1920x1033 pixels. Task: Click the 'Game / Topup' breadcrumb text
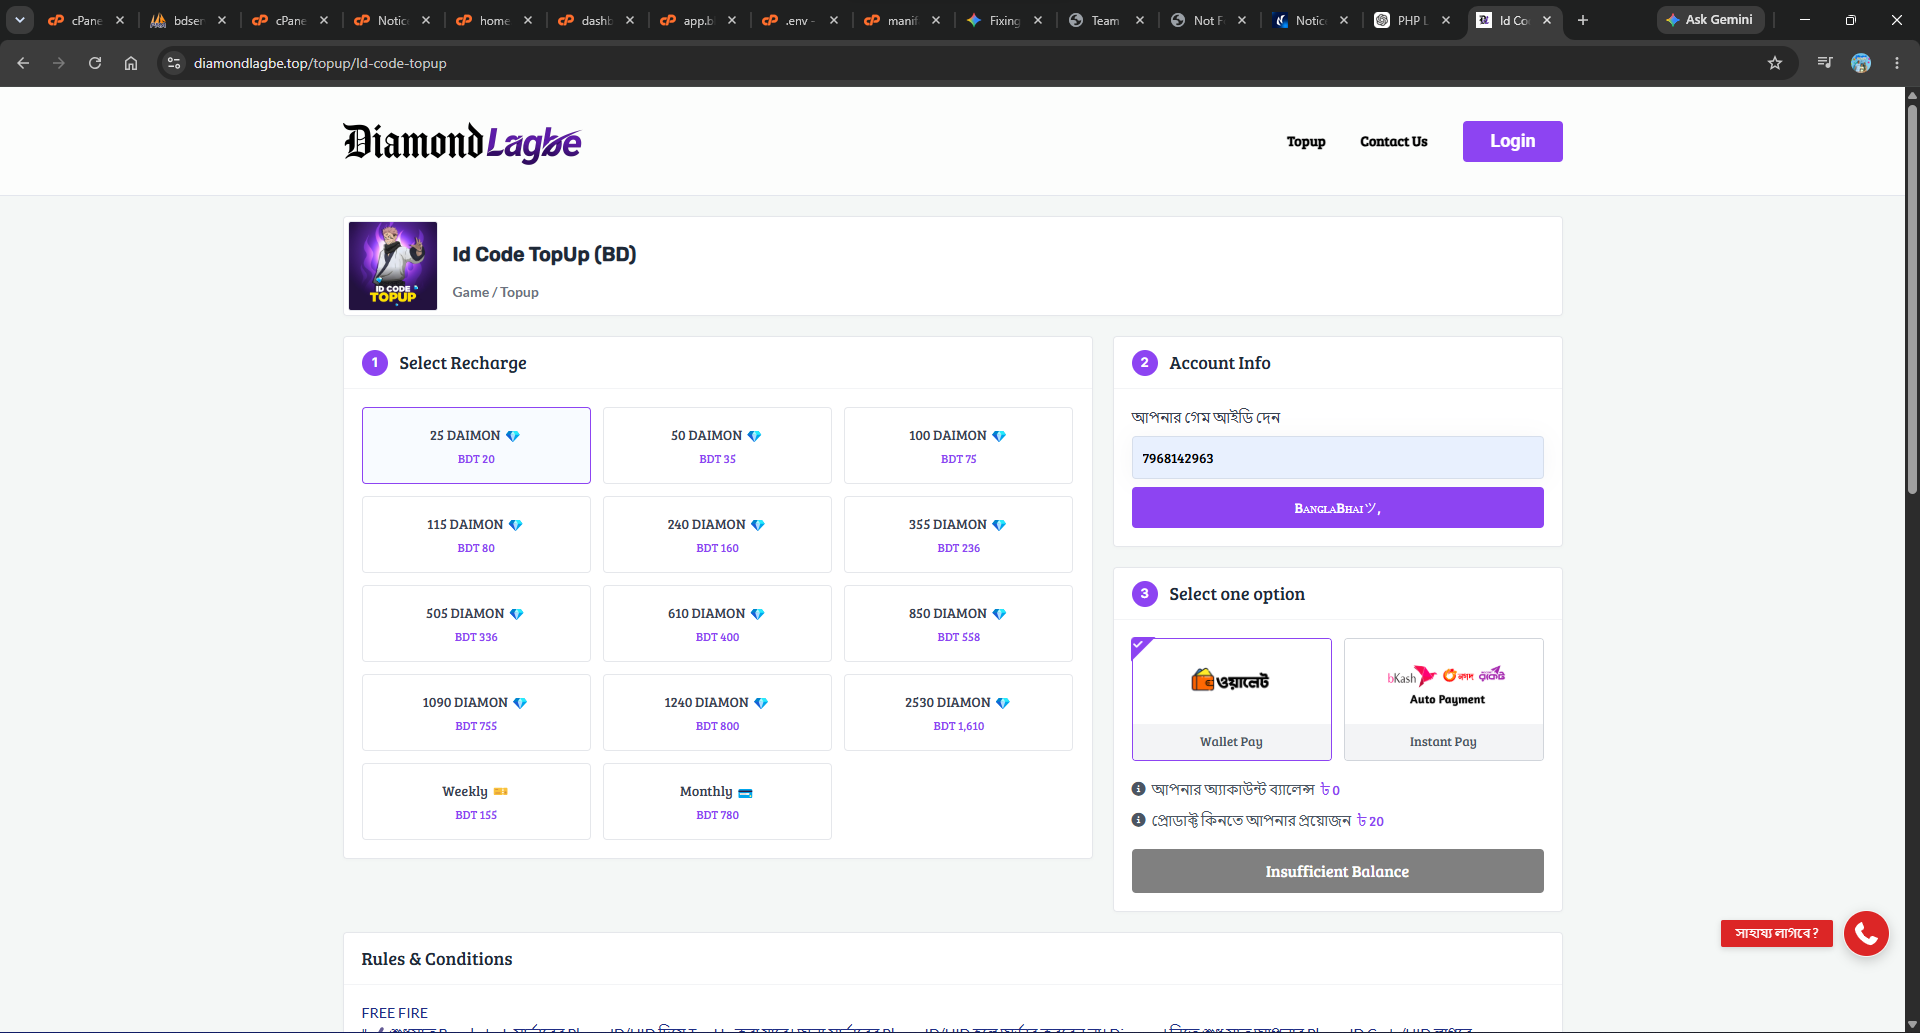click(x=495, y=292)
